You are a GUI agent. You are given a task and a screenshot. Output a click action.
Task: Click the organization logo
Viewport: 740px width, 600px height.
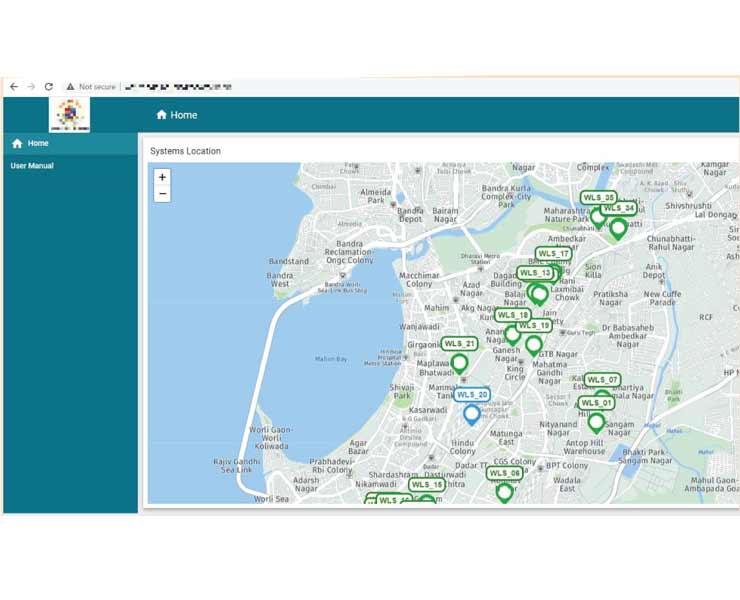(69, 114)
